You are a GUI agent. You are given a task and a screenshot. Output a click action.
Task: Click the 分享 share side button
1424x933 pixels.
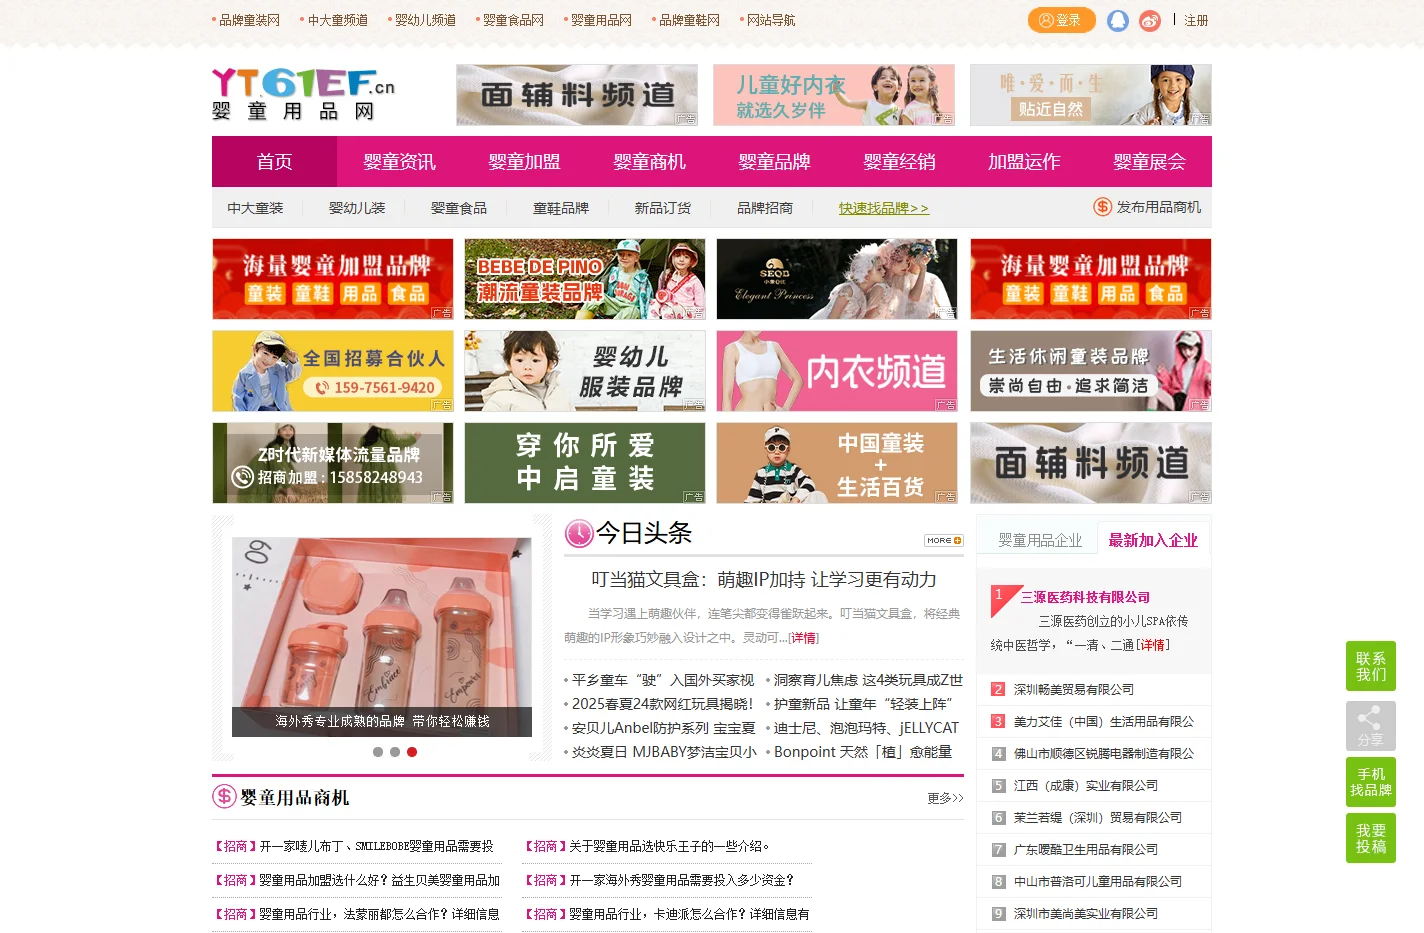(1371, 726)
